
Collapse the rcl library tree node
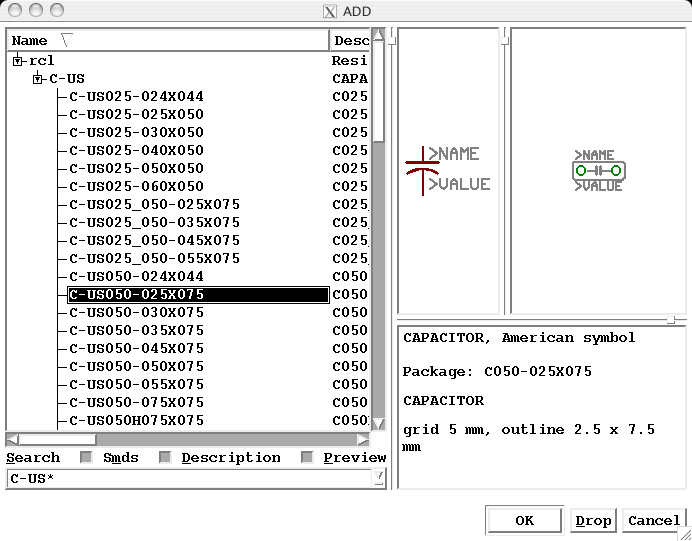click(17, 61)
